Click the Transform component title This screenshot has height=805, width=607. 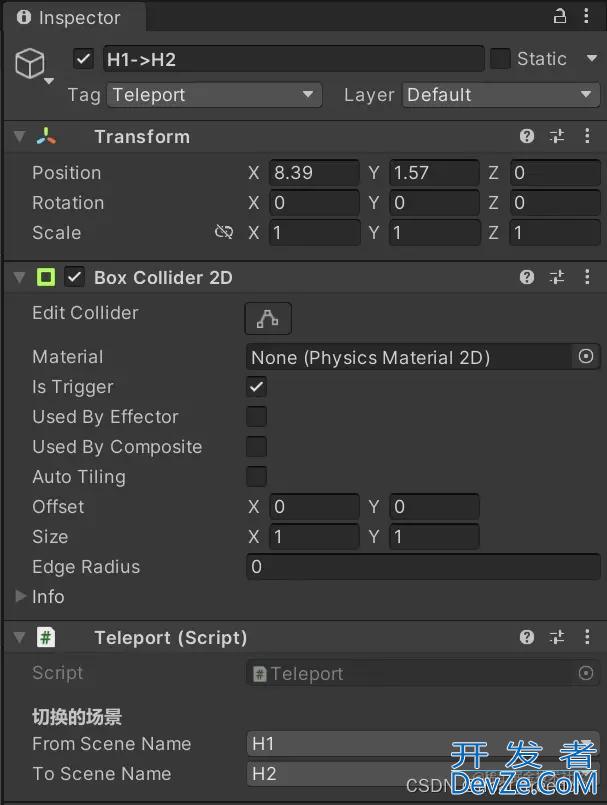coord(142,137)
